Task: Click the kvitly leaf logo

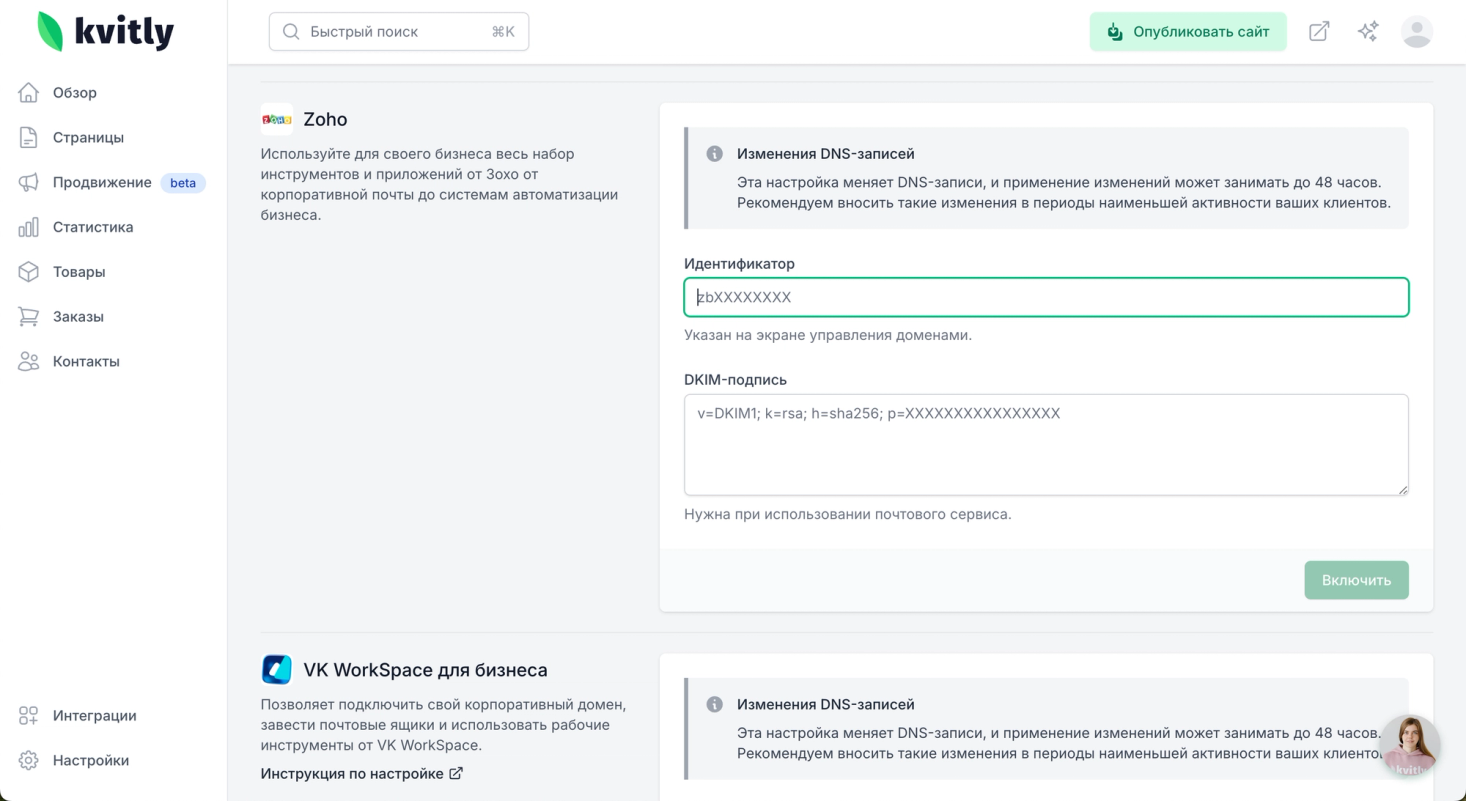Action: 50,31
